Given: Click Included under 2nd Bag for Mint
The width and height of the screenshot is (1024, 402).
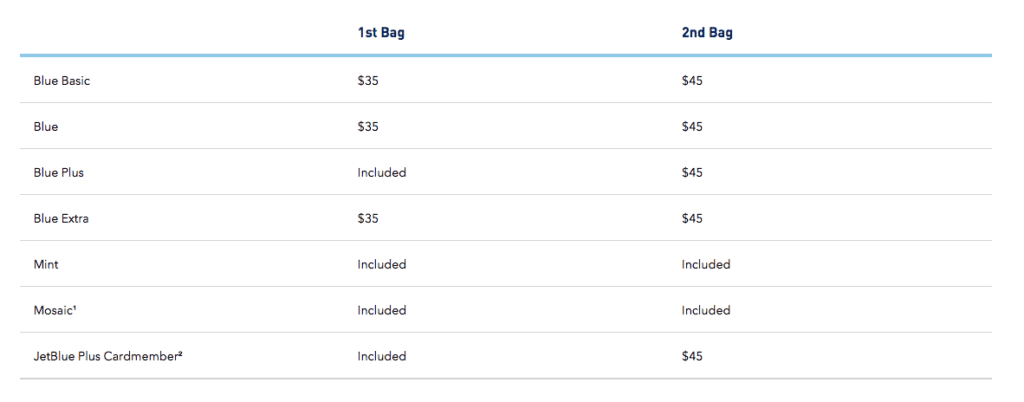Looking at the screenshot, I should pyautogui.click(x=706, y=265).
